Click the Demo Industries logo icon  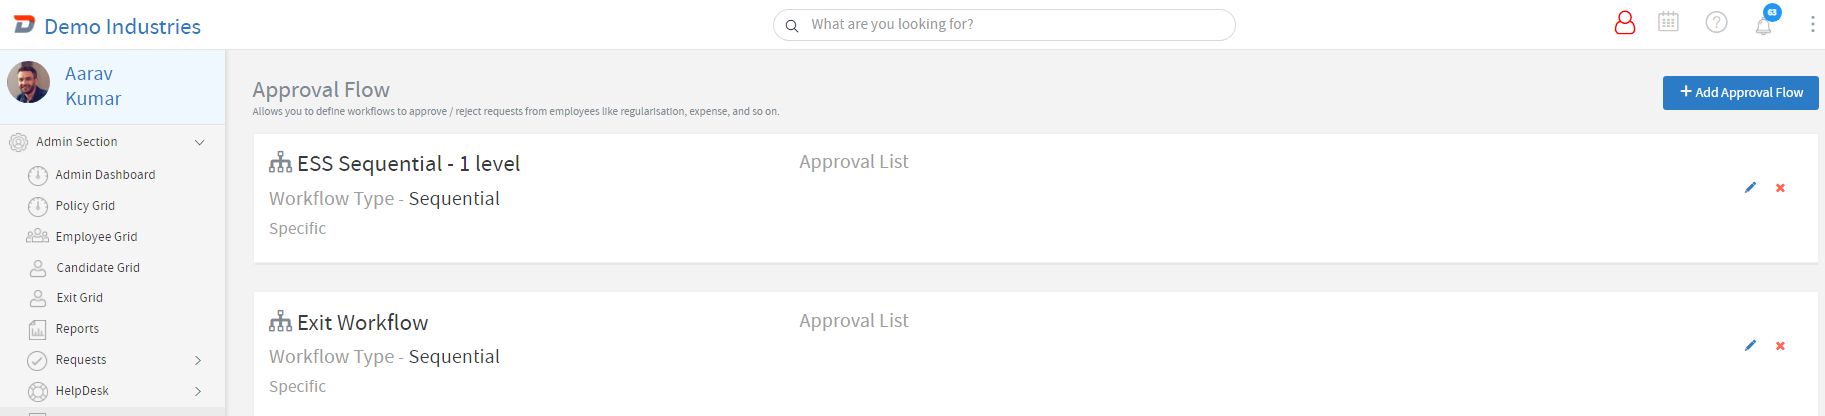point(24,24)
